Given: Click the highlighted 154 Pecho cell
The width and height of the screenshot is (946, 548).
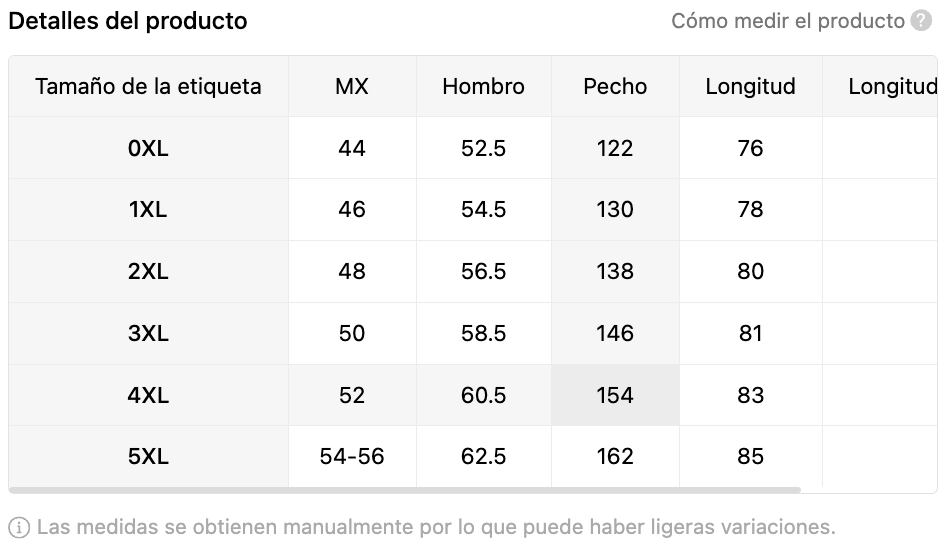Looking at the screenshot, I should click(615, 395).
